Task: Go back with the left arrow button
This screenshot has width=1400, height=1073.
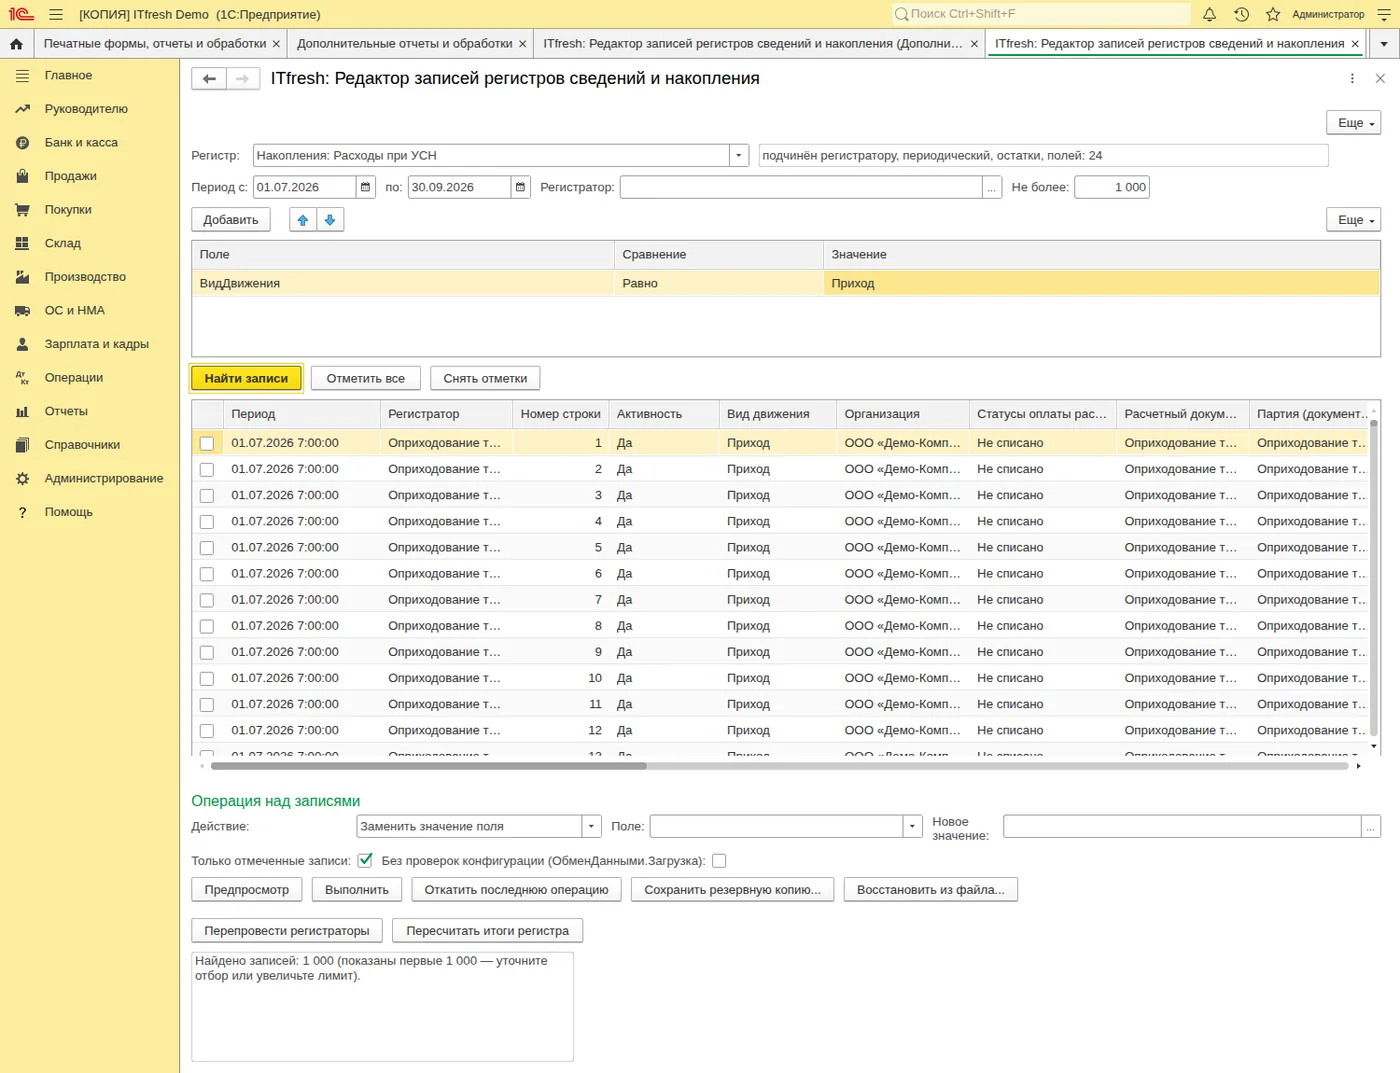Action: (209, 79)
